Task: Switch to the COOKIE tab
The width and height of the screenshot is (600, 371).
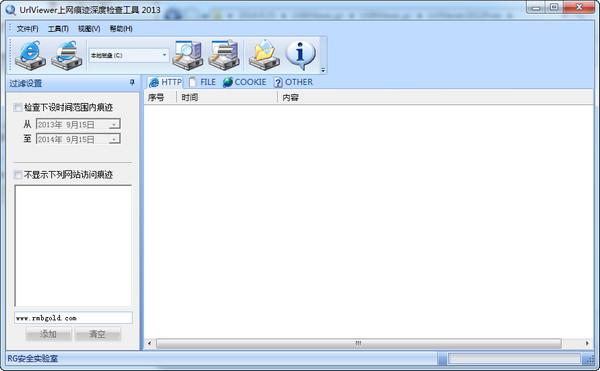Action: click(245, 82)
